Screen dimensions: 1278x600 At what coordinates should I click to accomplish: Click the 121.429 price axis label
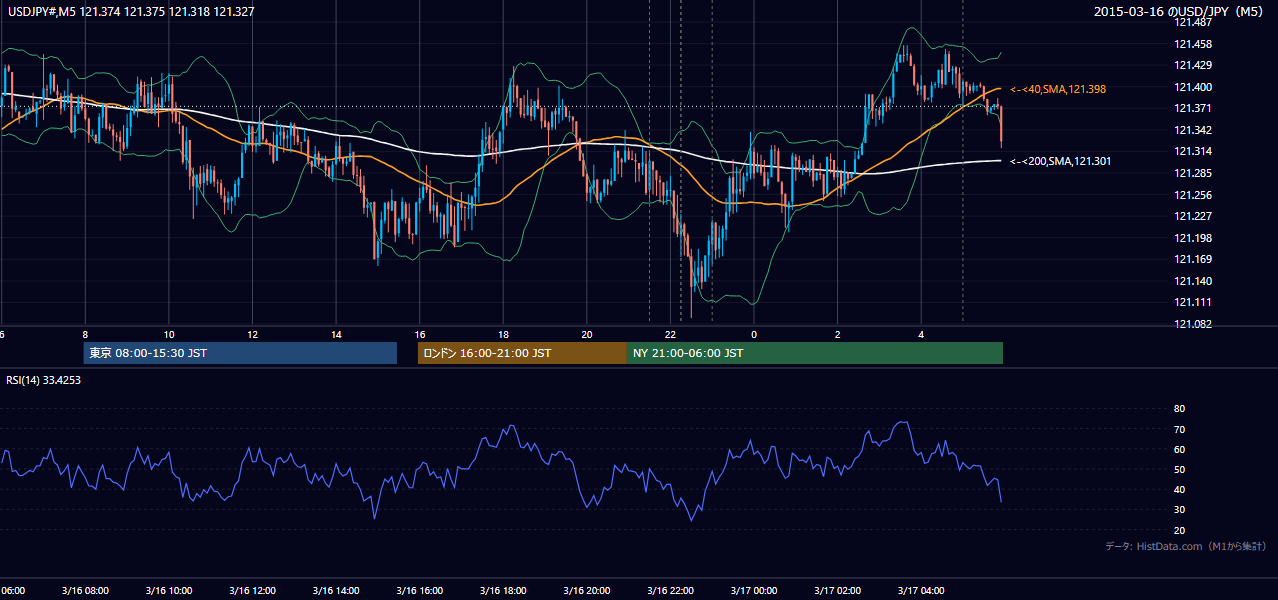click(1191, 65)
